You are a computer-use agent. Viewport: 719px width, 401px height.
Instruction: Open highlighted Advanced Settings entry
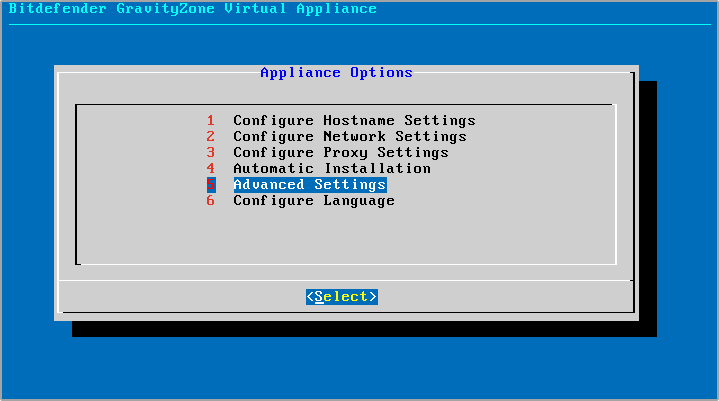(296, 185)
